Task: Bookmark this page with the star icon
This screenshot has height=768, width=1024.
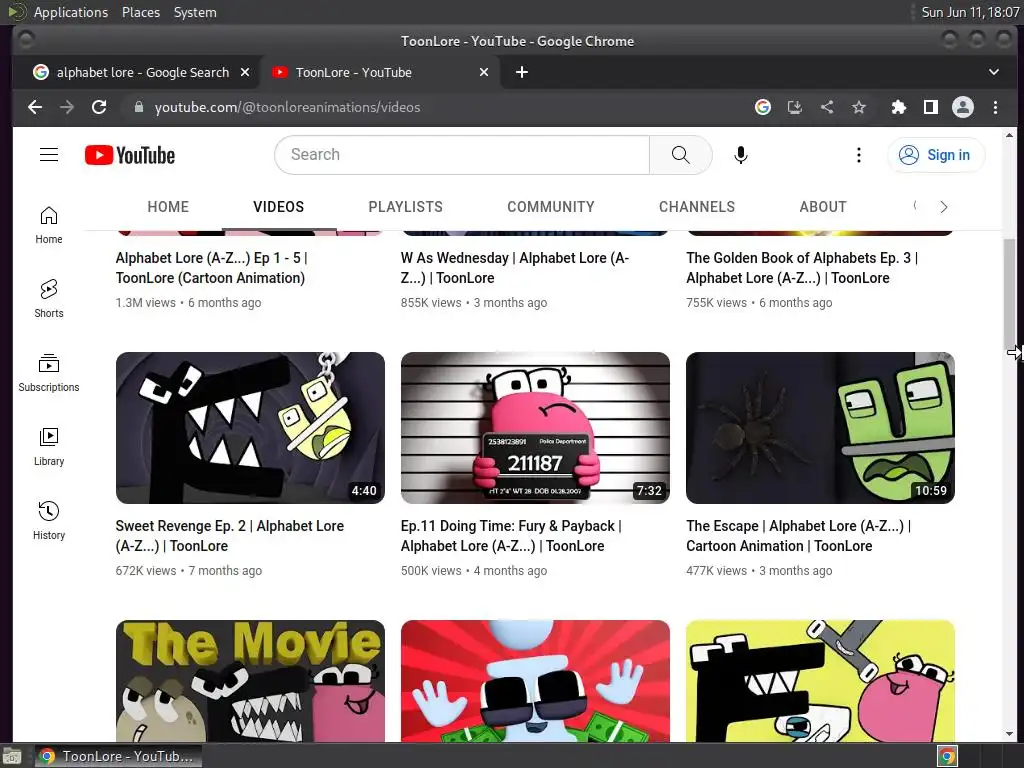Action: point(859,107)
